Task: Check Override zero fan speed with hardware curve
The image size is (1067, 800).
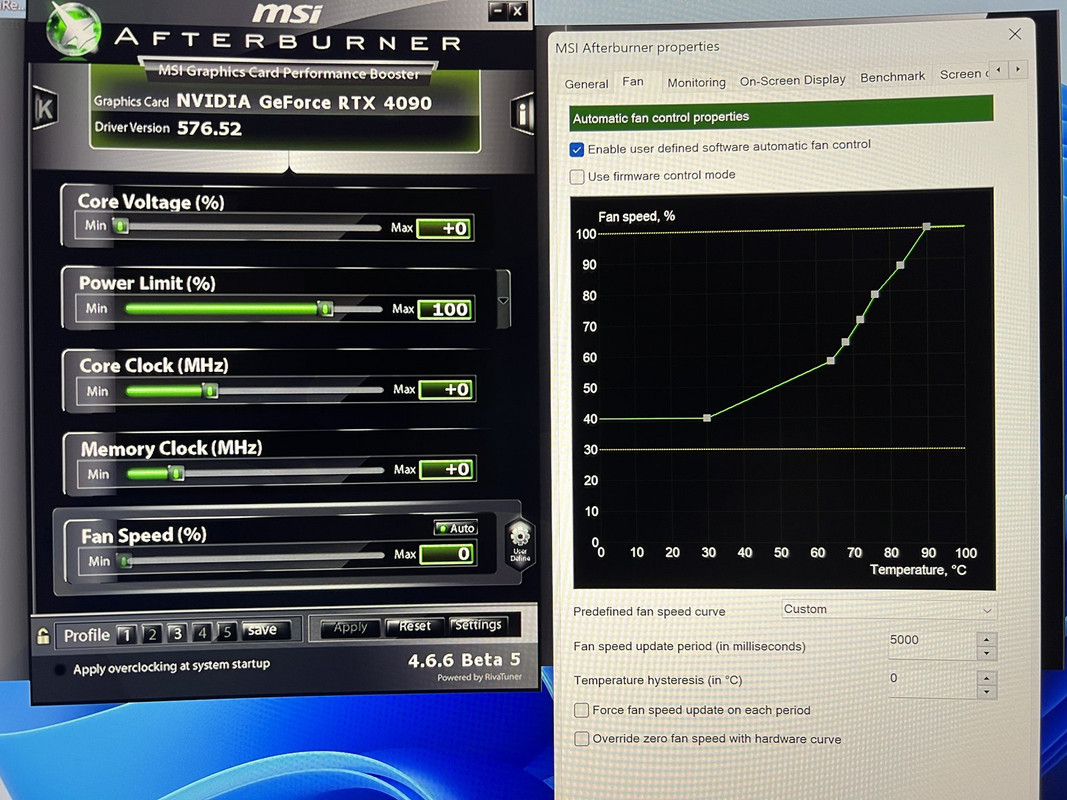Action: [x=581, y=739]
